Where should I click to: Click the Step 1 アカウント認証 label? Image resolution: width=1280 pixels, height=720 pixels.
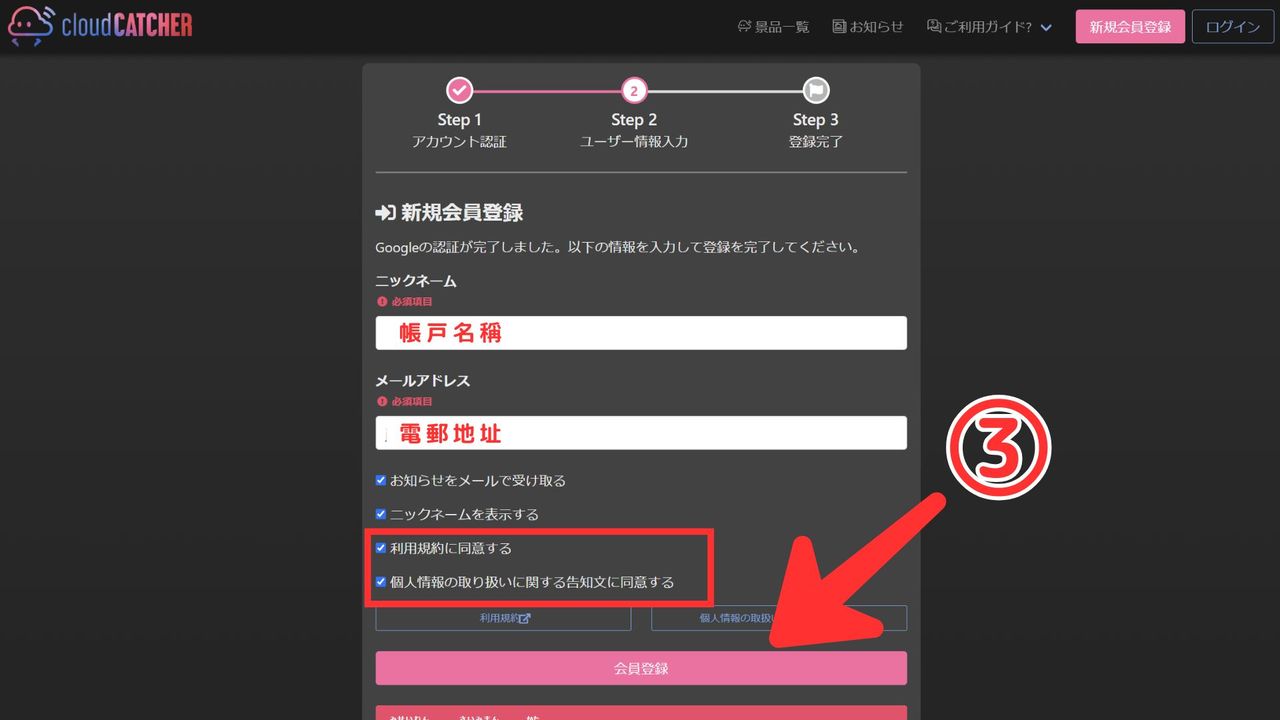click(459, 142)
